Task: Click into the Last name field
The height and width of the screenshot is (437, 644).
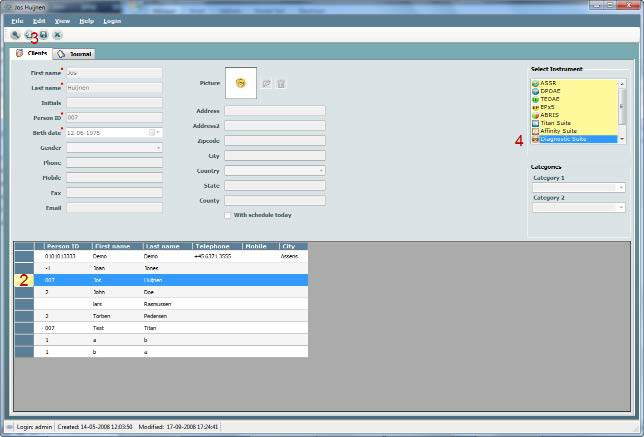Action: [x=114, y=88]
